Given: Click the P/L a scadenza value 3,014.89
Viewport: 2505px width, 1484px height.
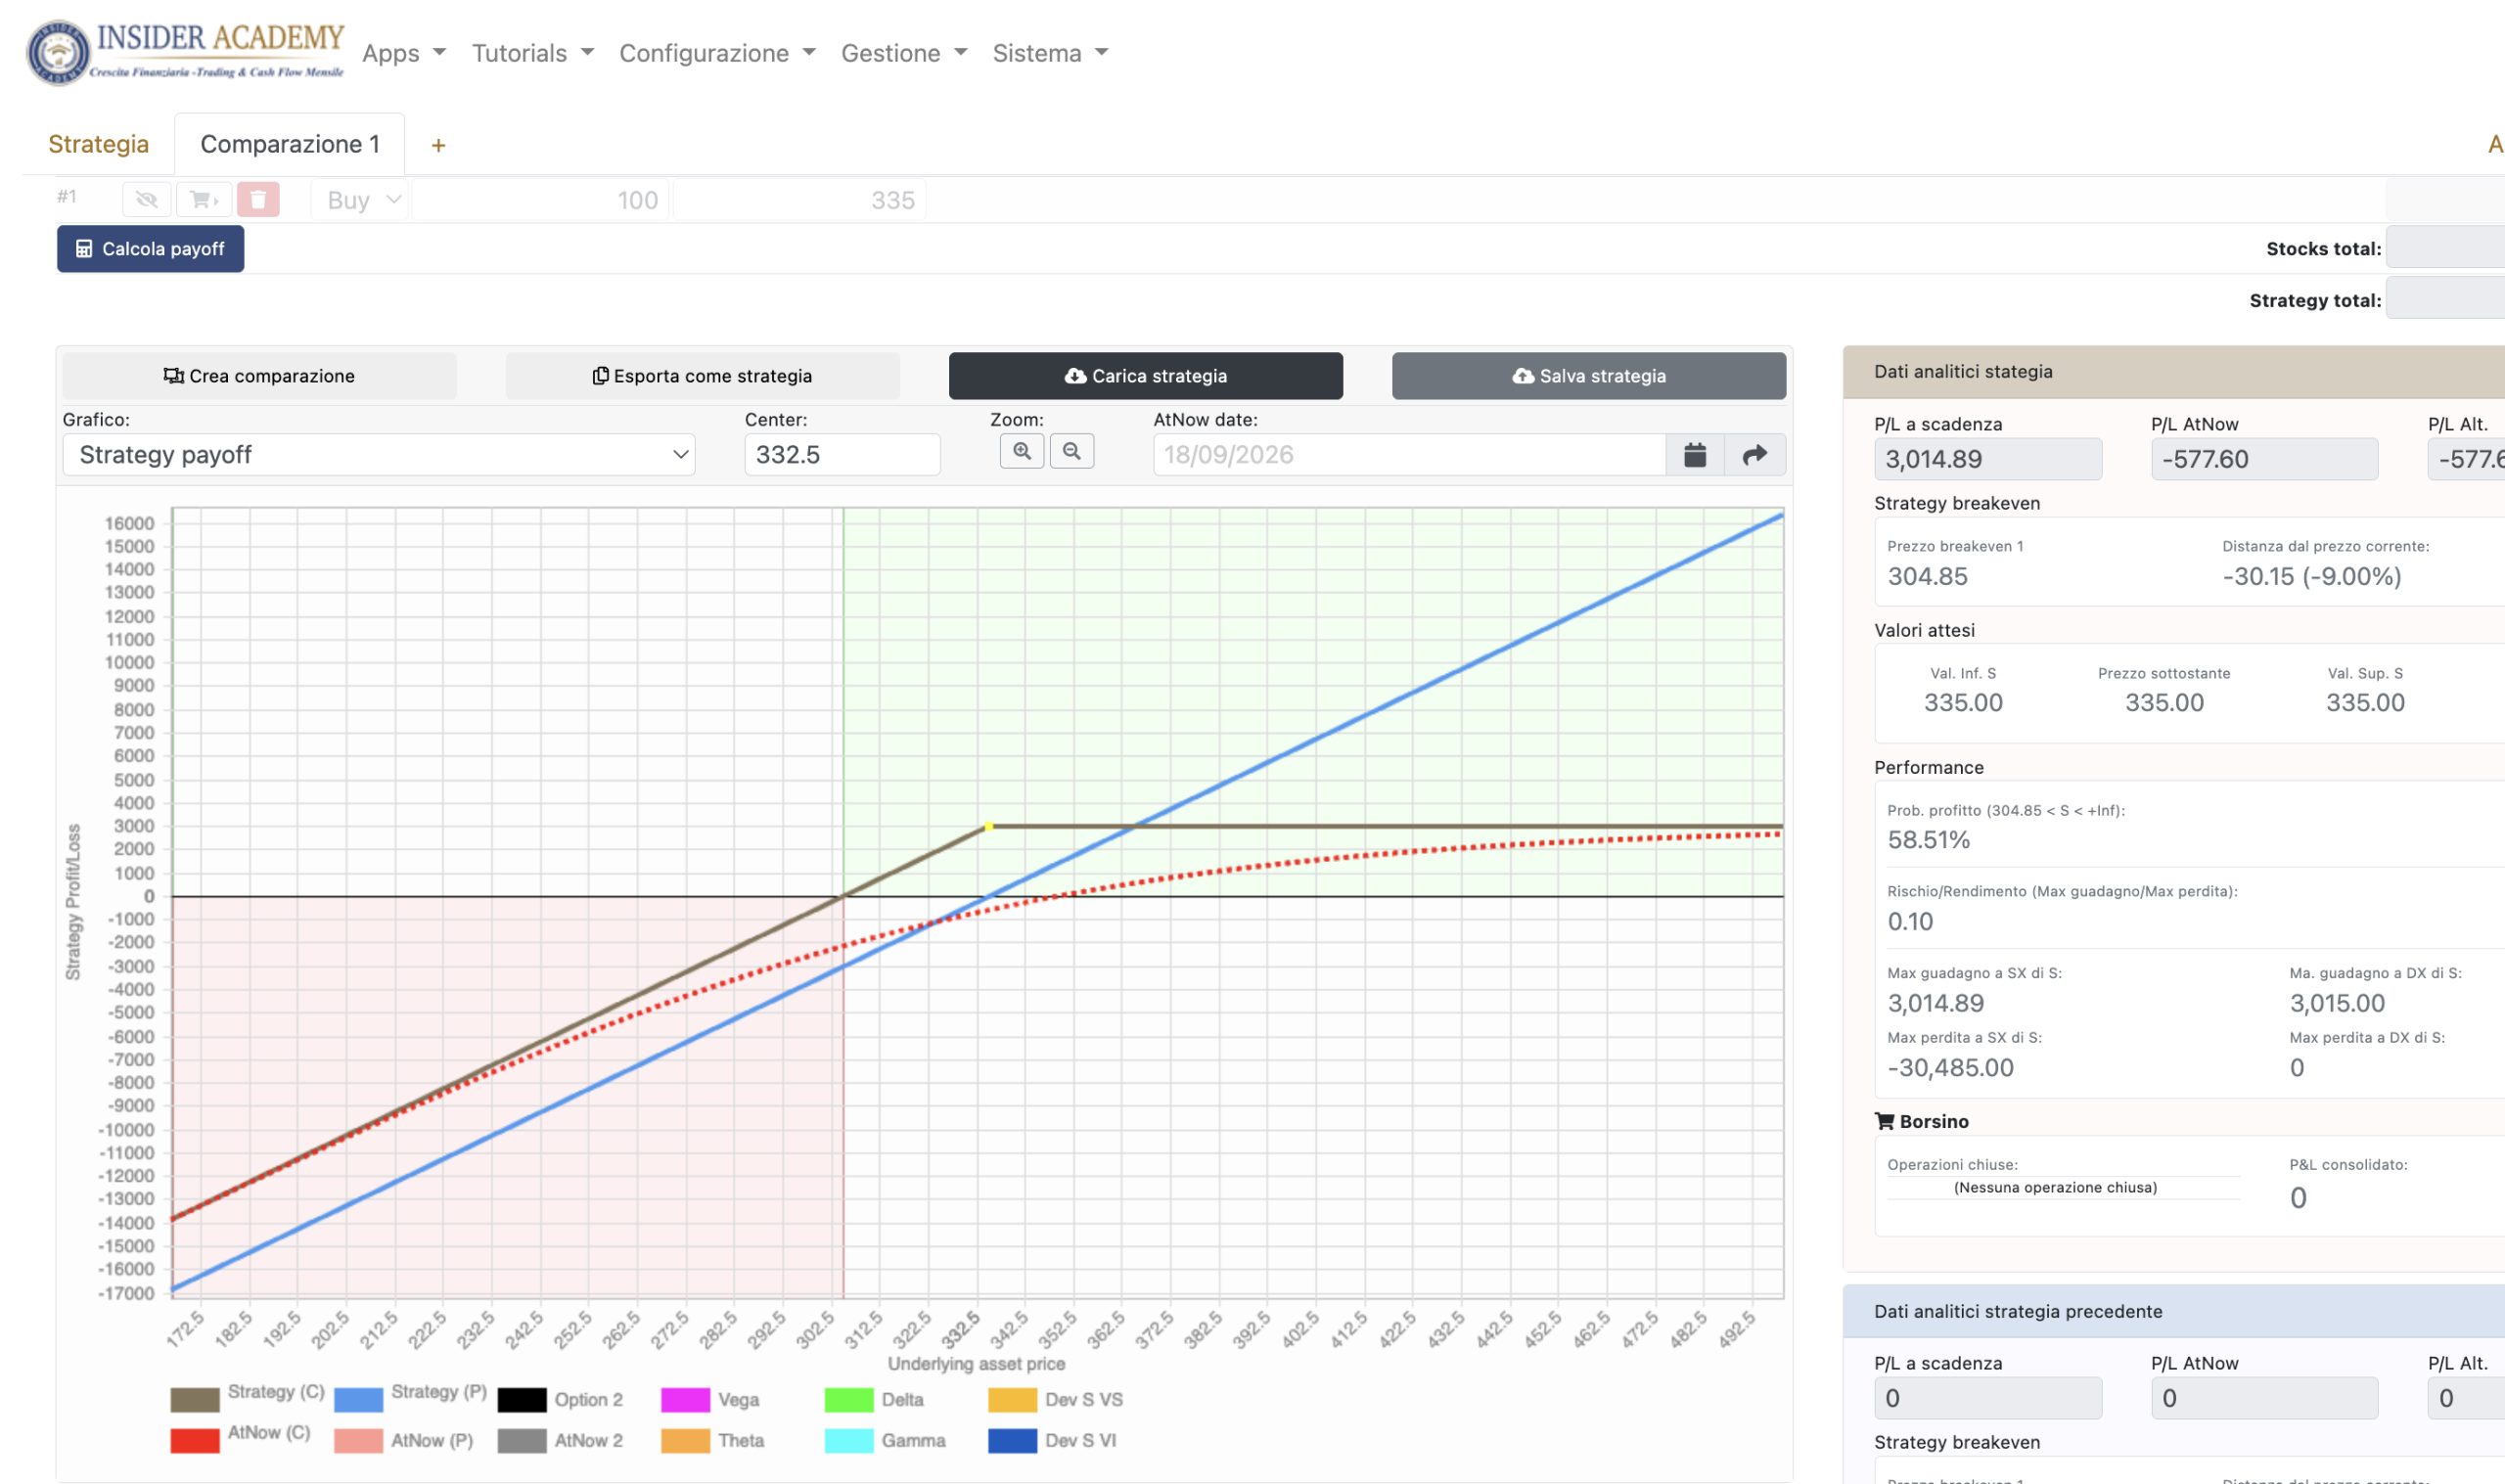Looking at the screenshot, I should [x=1988, y=459].
